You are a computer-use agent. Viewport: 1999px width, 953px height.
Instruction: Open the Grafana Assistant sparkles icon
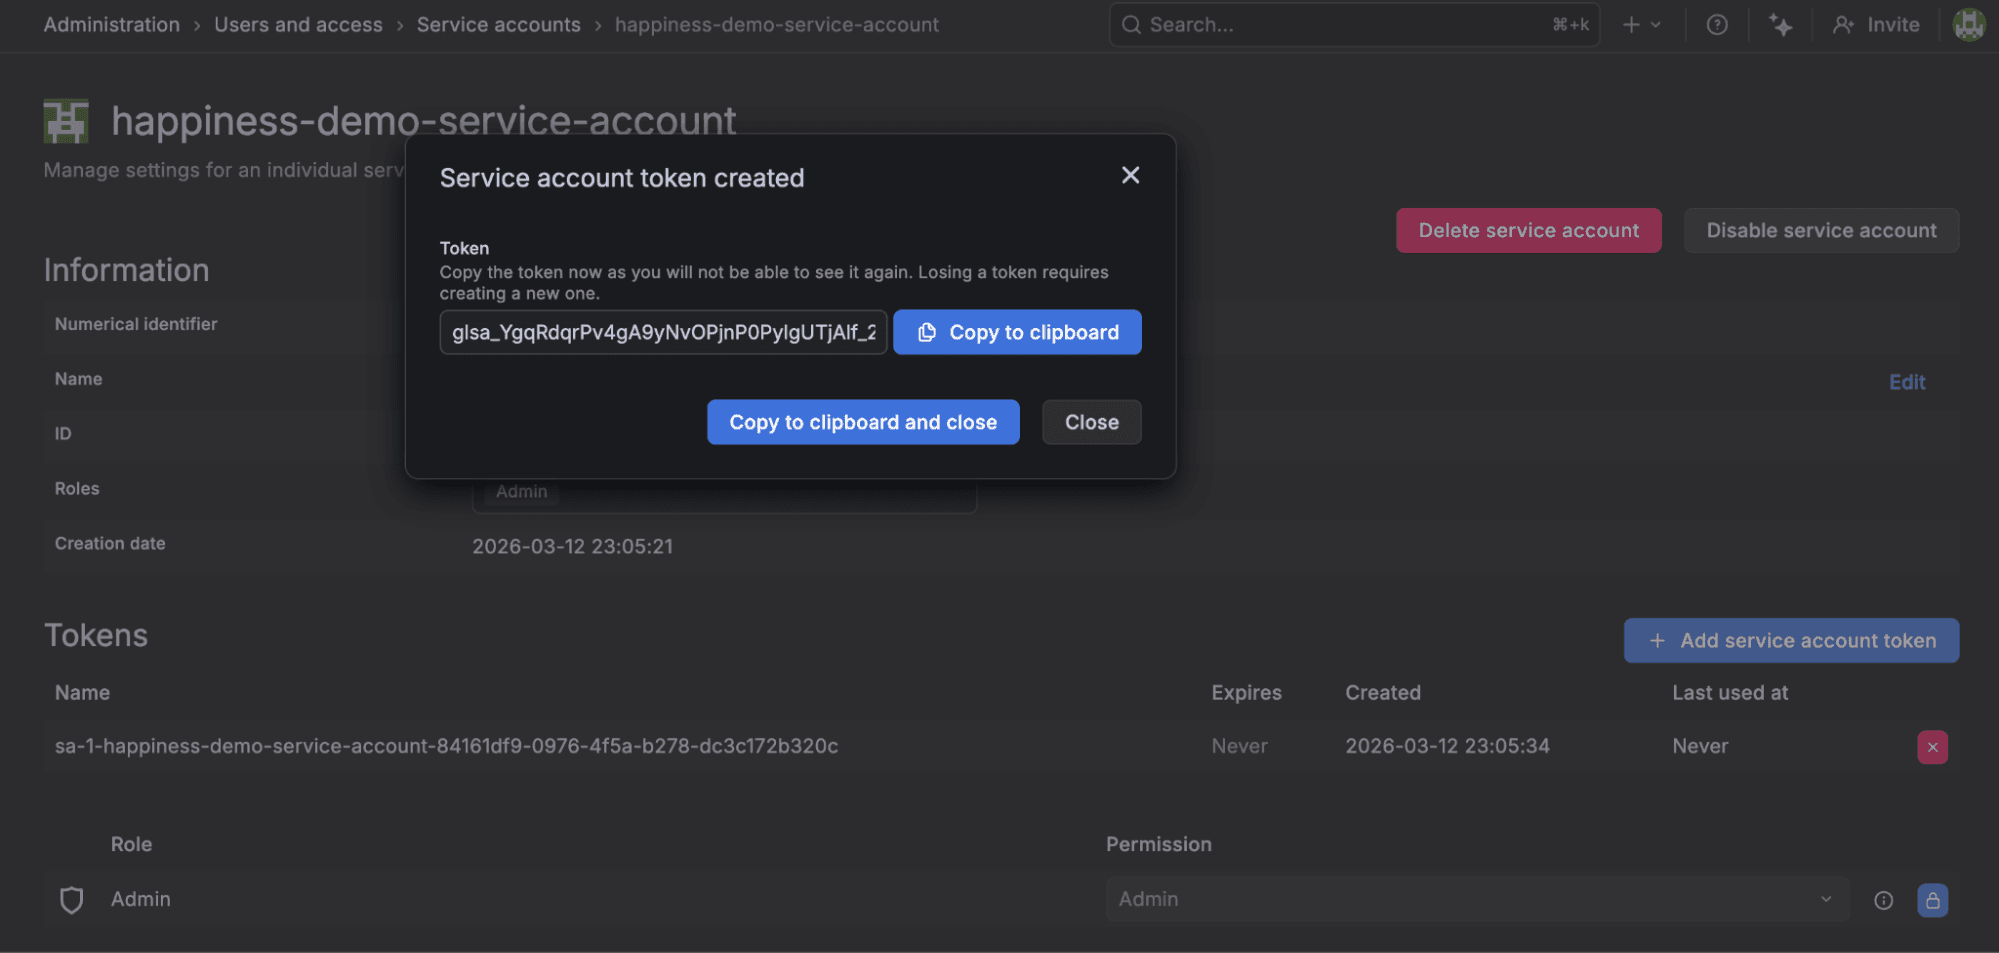1781,24
